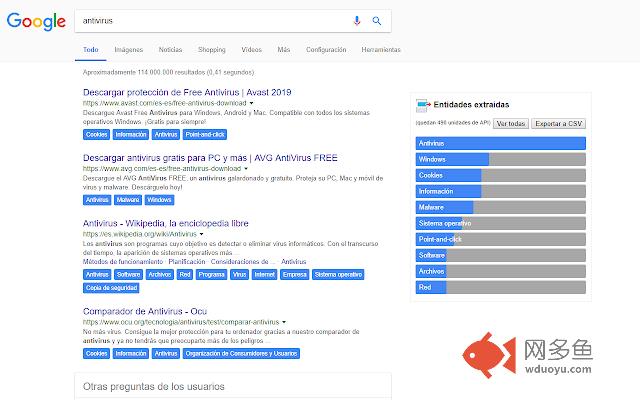Click the Entidades extraídas panel icon
Screen dimensions: 640x400
coord(423,104)
